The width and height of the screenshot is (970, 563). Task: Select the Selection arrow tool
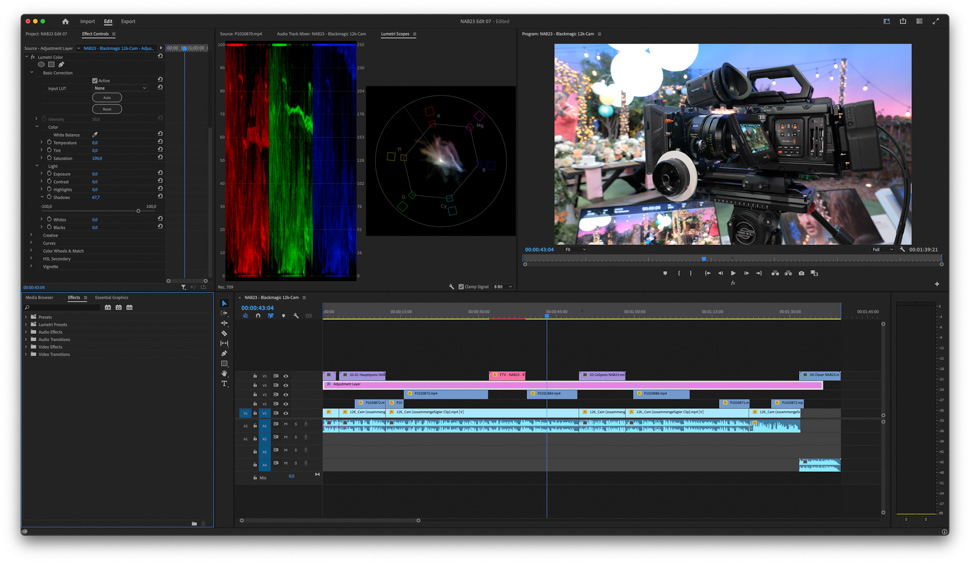pyautogui.click(x=224, y=303)
